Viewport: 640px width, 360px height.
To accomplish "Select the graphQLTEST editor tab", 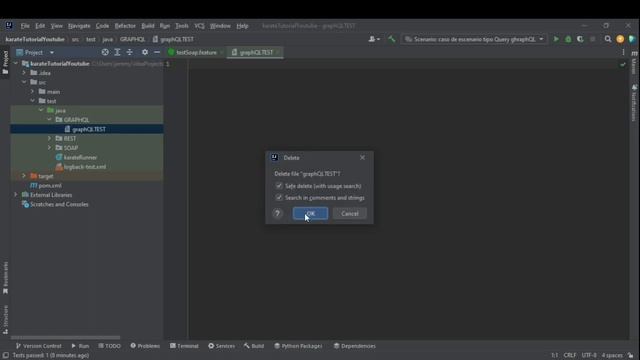I will click(x=256, y=52).
